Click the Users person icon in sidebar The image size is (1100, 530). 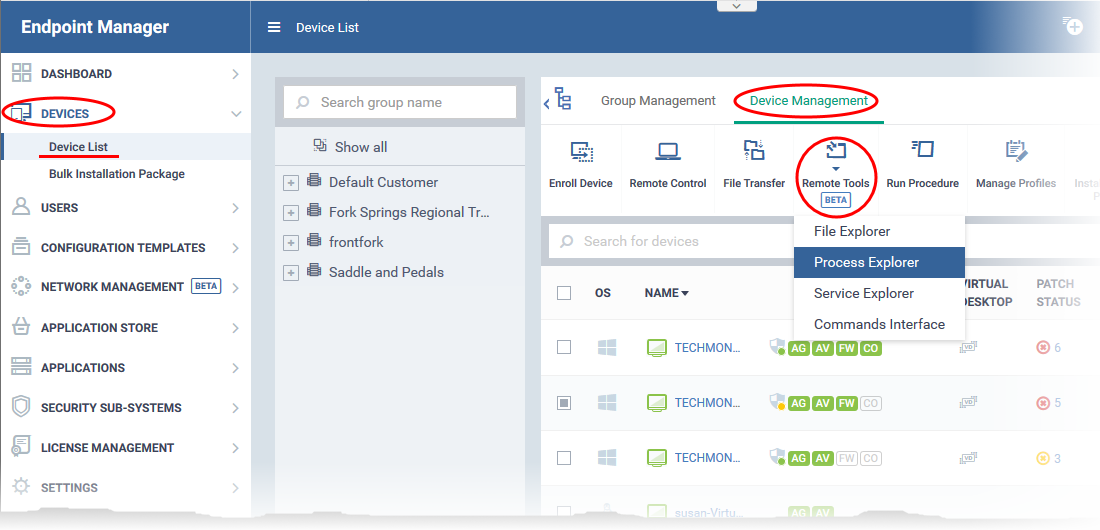point(22,206)
